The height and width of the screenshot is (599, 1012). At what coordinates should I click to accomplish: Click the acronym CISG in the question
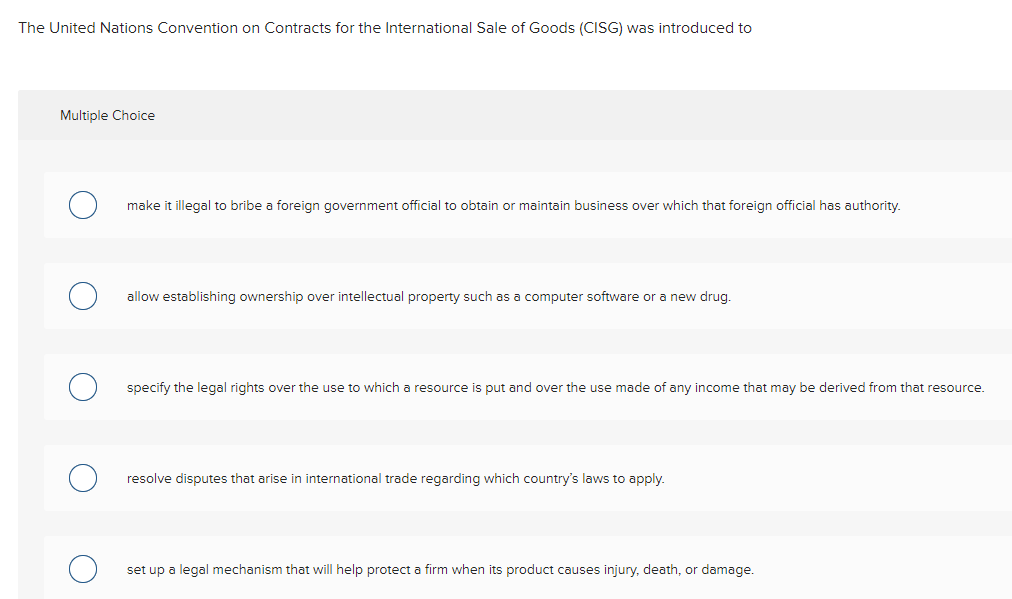pyautogui.click(x=601, y=27)
